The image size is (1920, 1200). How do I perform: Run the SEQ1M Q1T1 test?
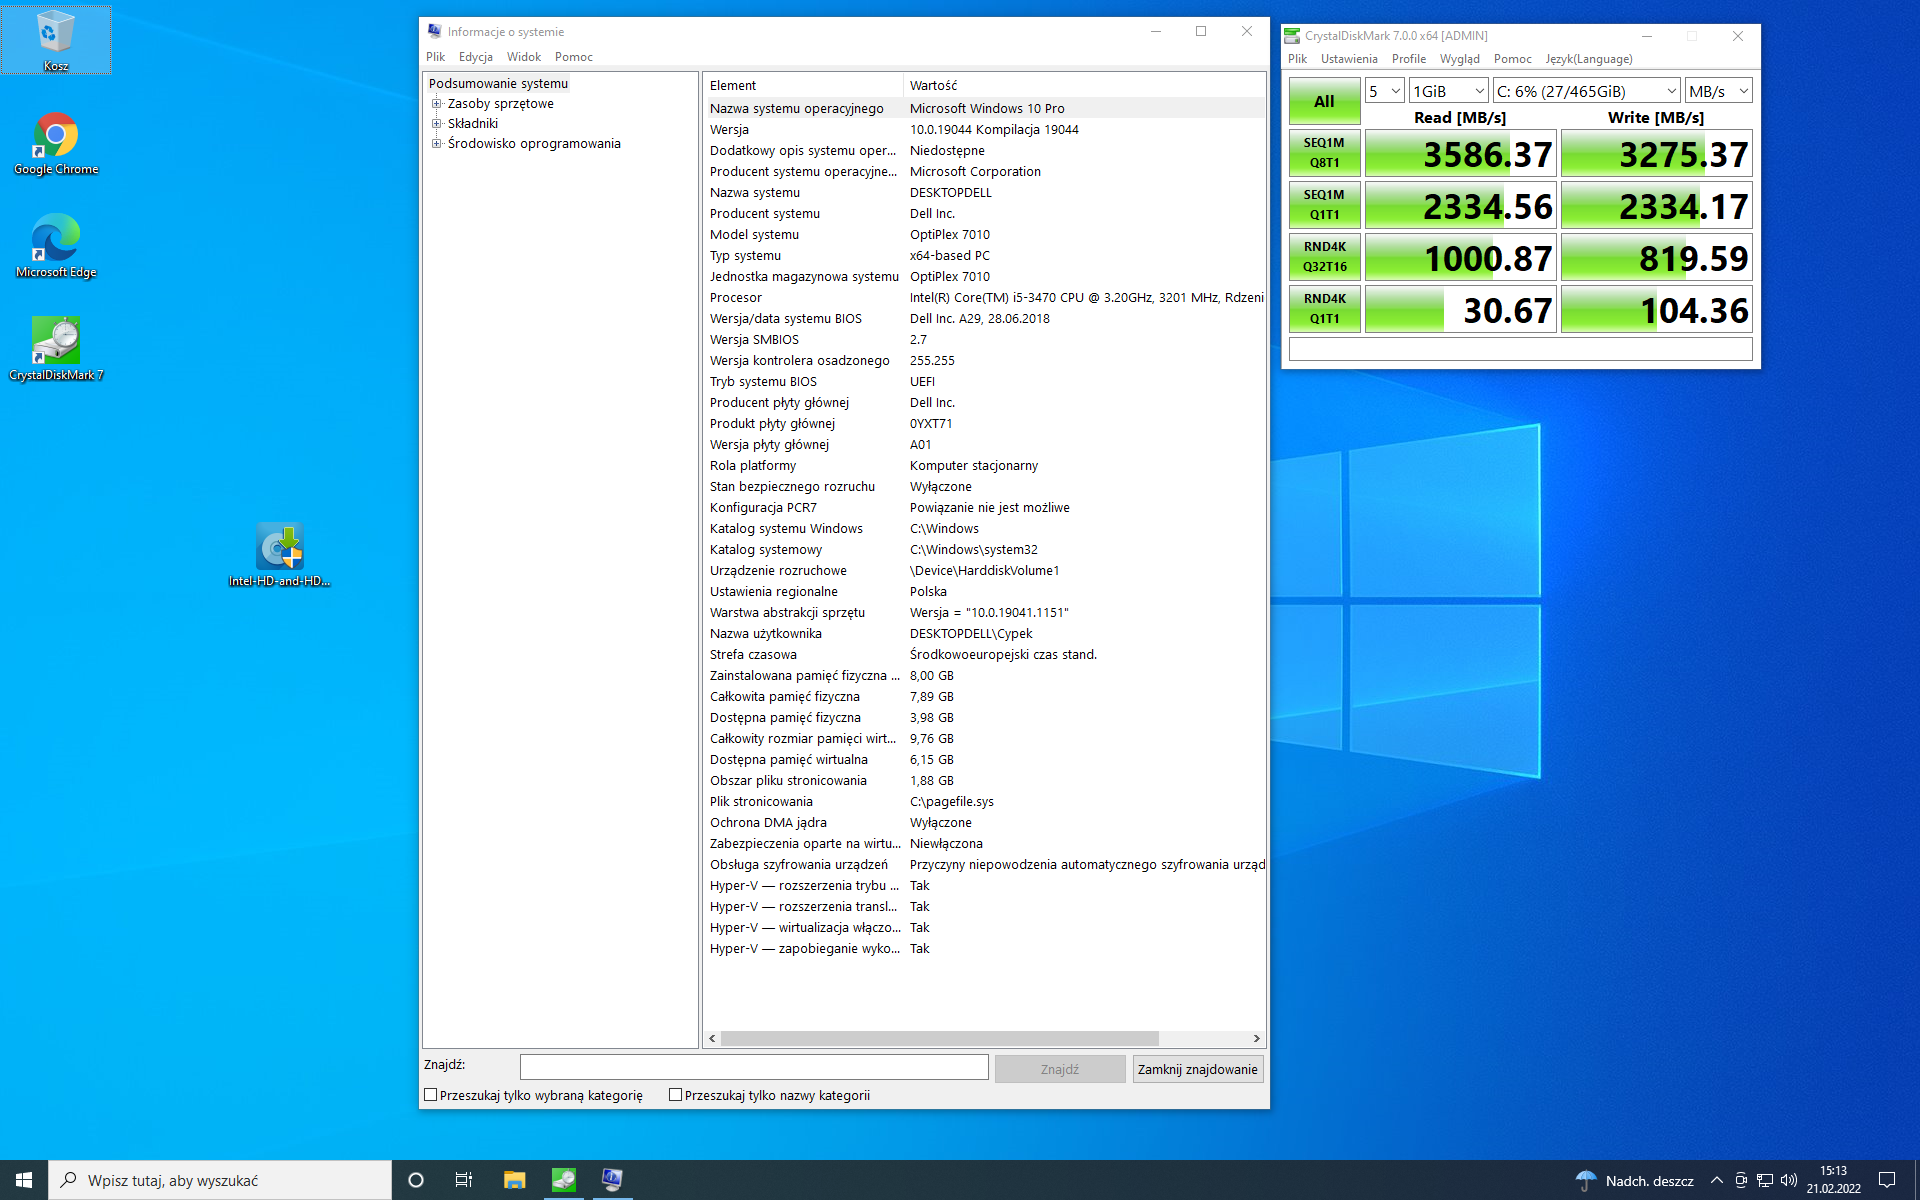[1324, 205]
